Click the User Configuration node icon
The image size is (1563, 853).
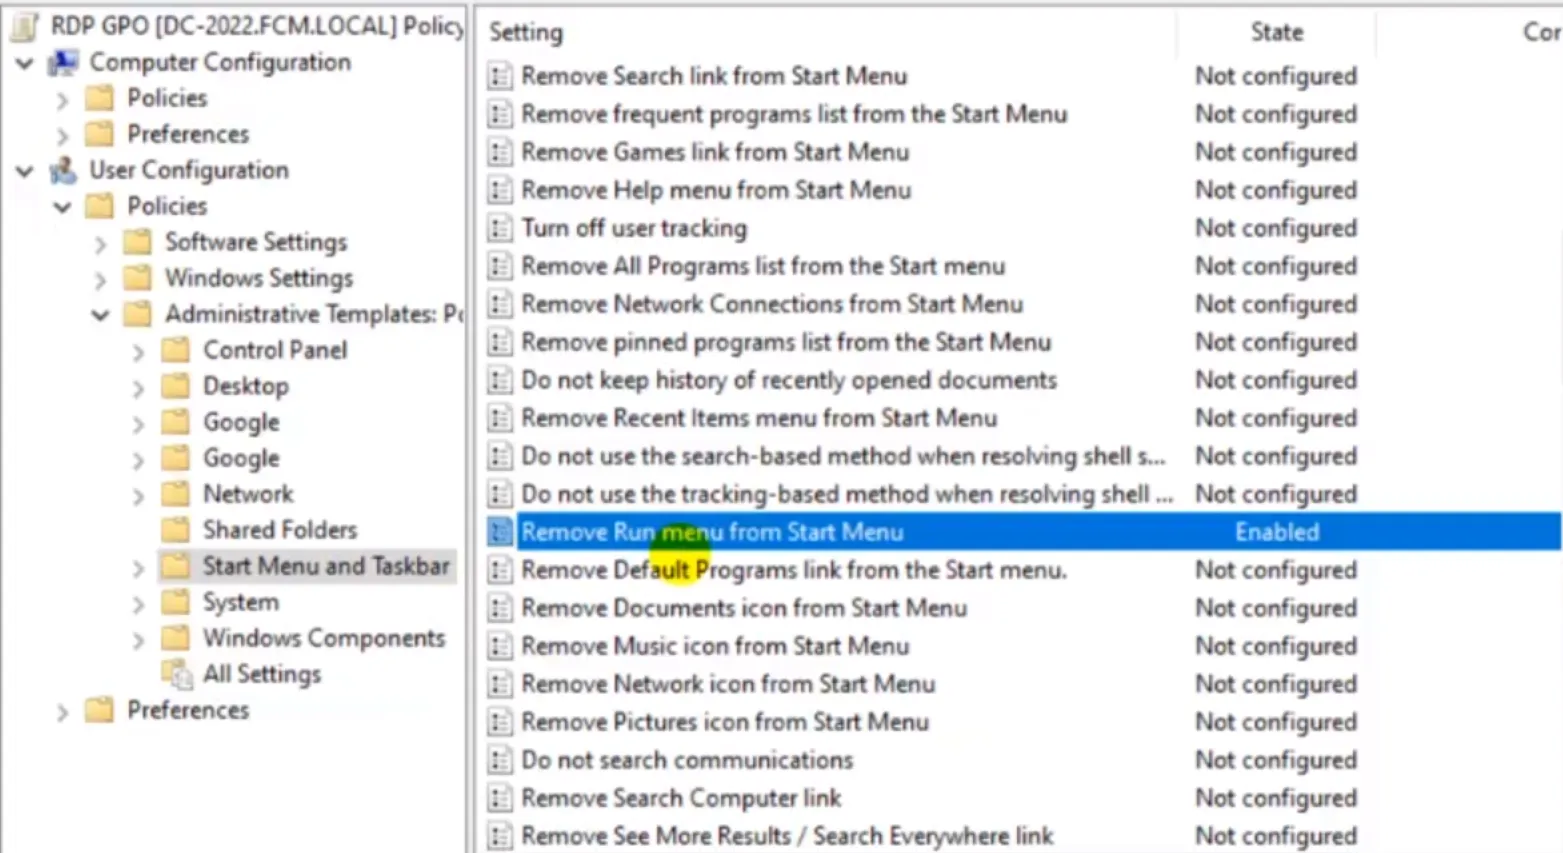click(63, 170)
